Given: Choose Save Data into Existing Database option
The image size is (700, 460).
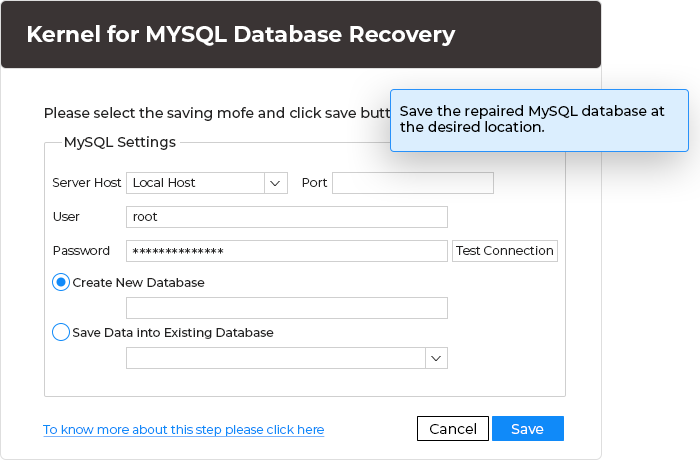Looking at the screenshot, I should coord(61,332).
